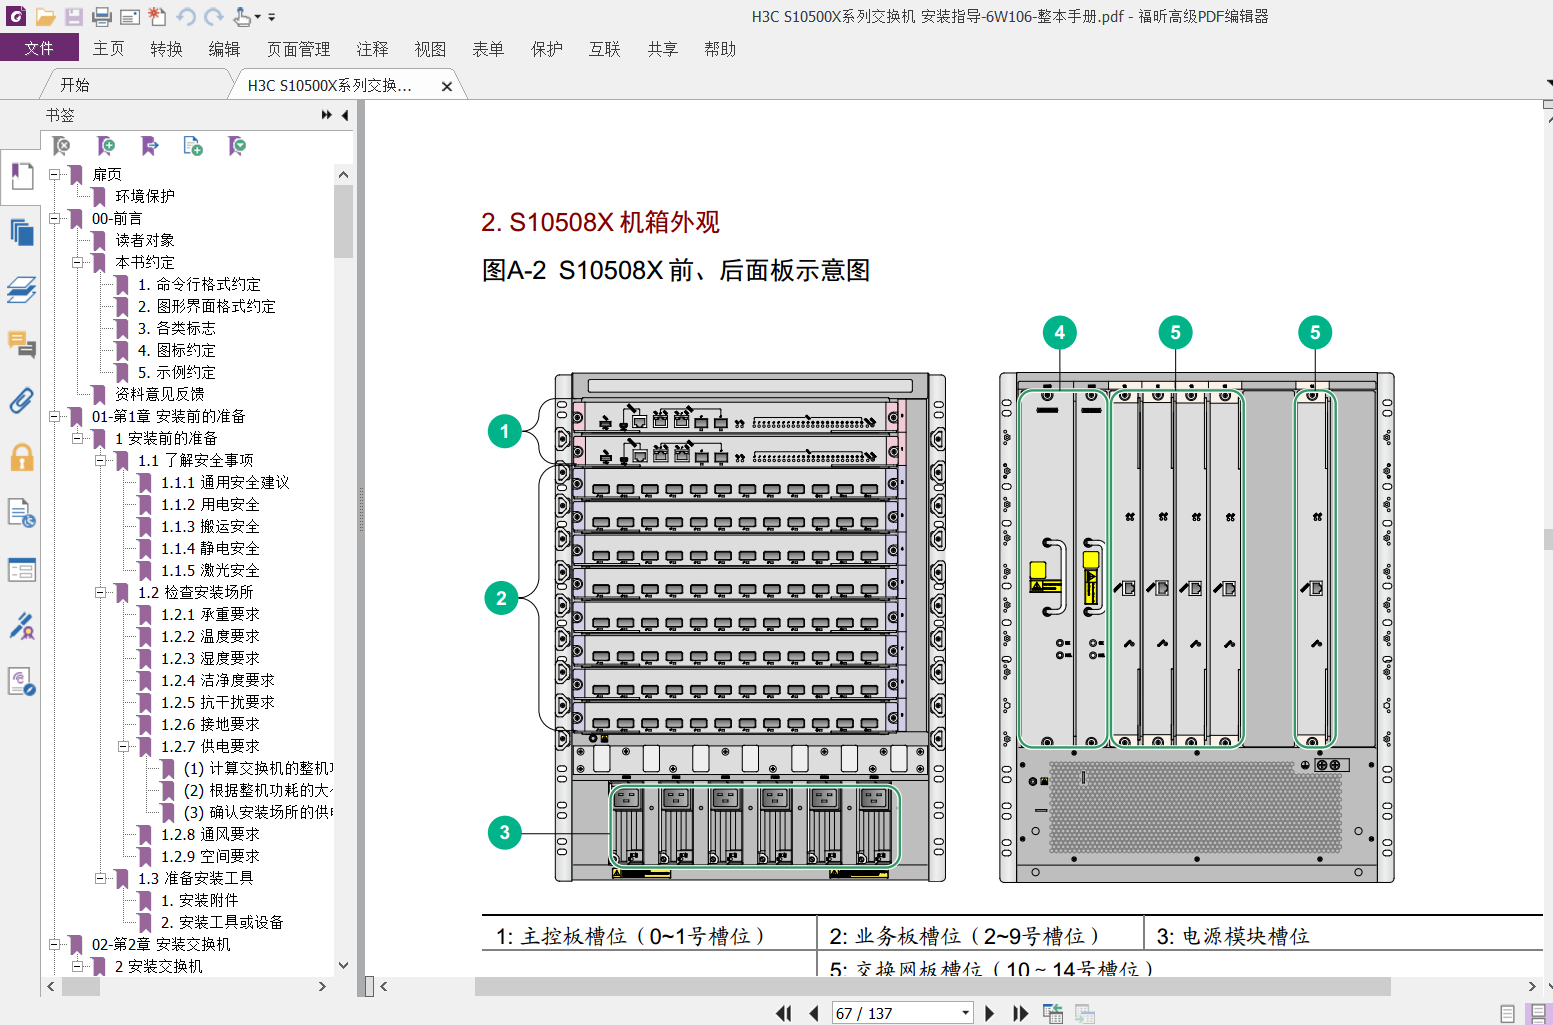Screen dimensions: 1553x1025
Task: Open the digital signatures pen panel
Action: [x=22, y=626]
